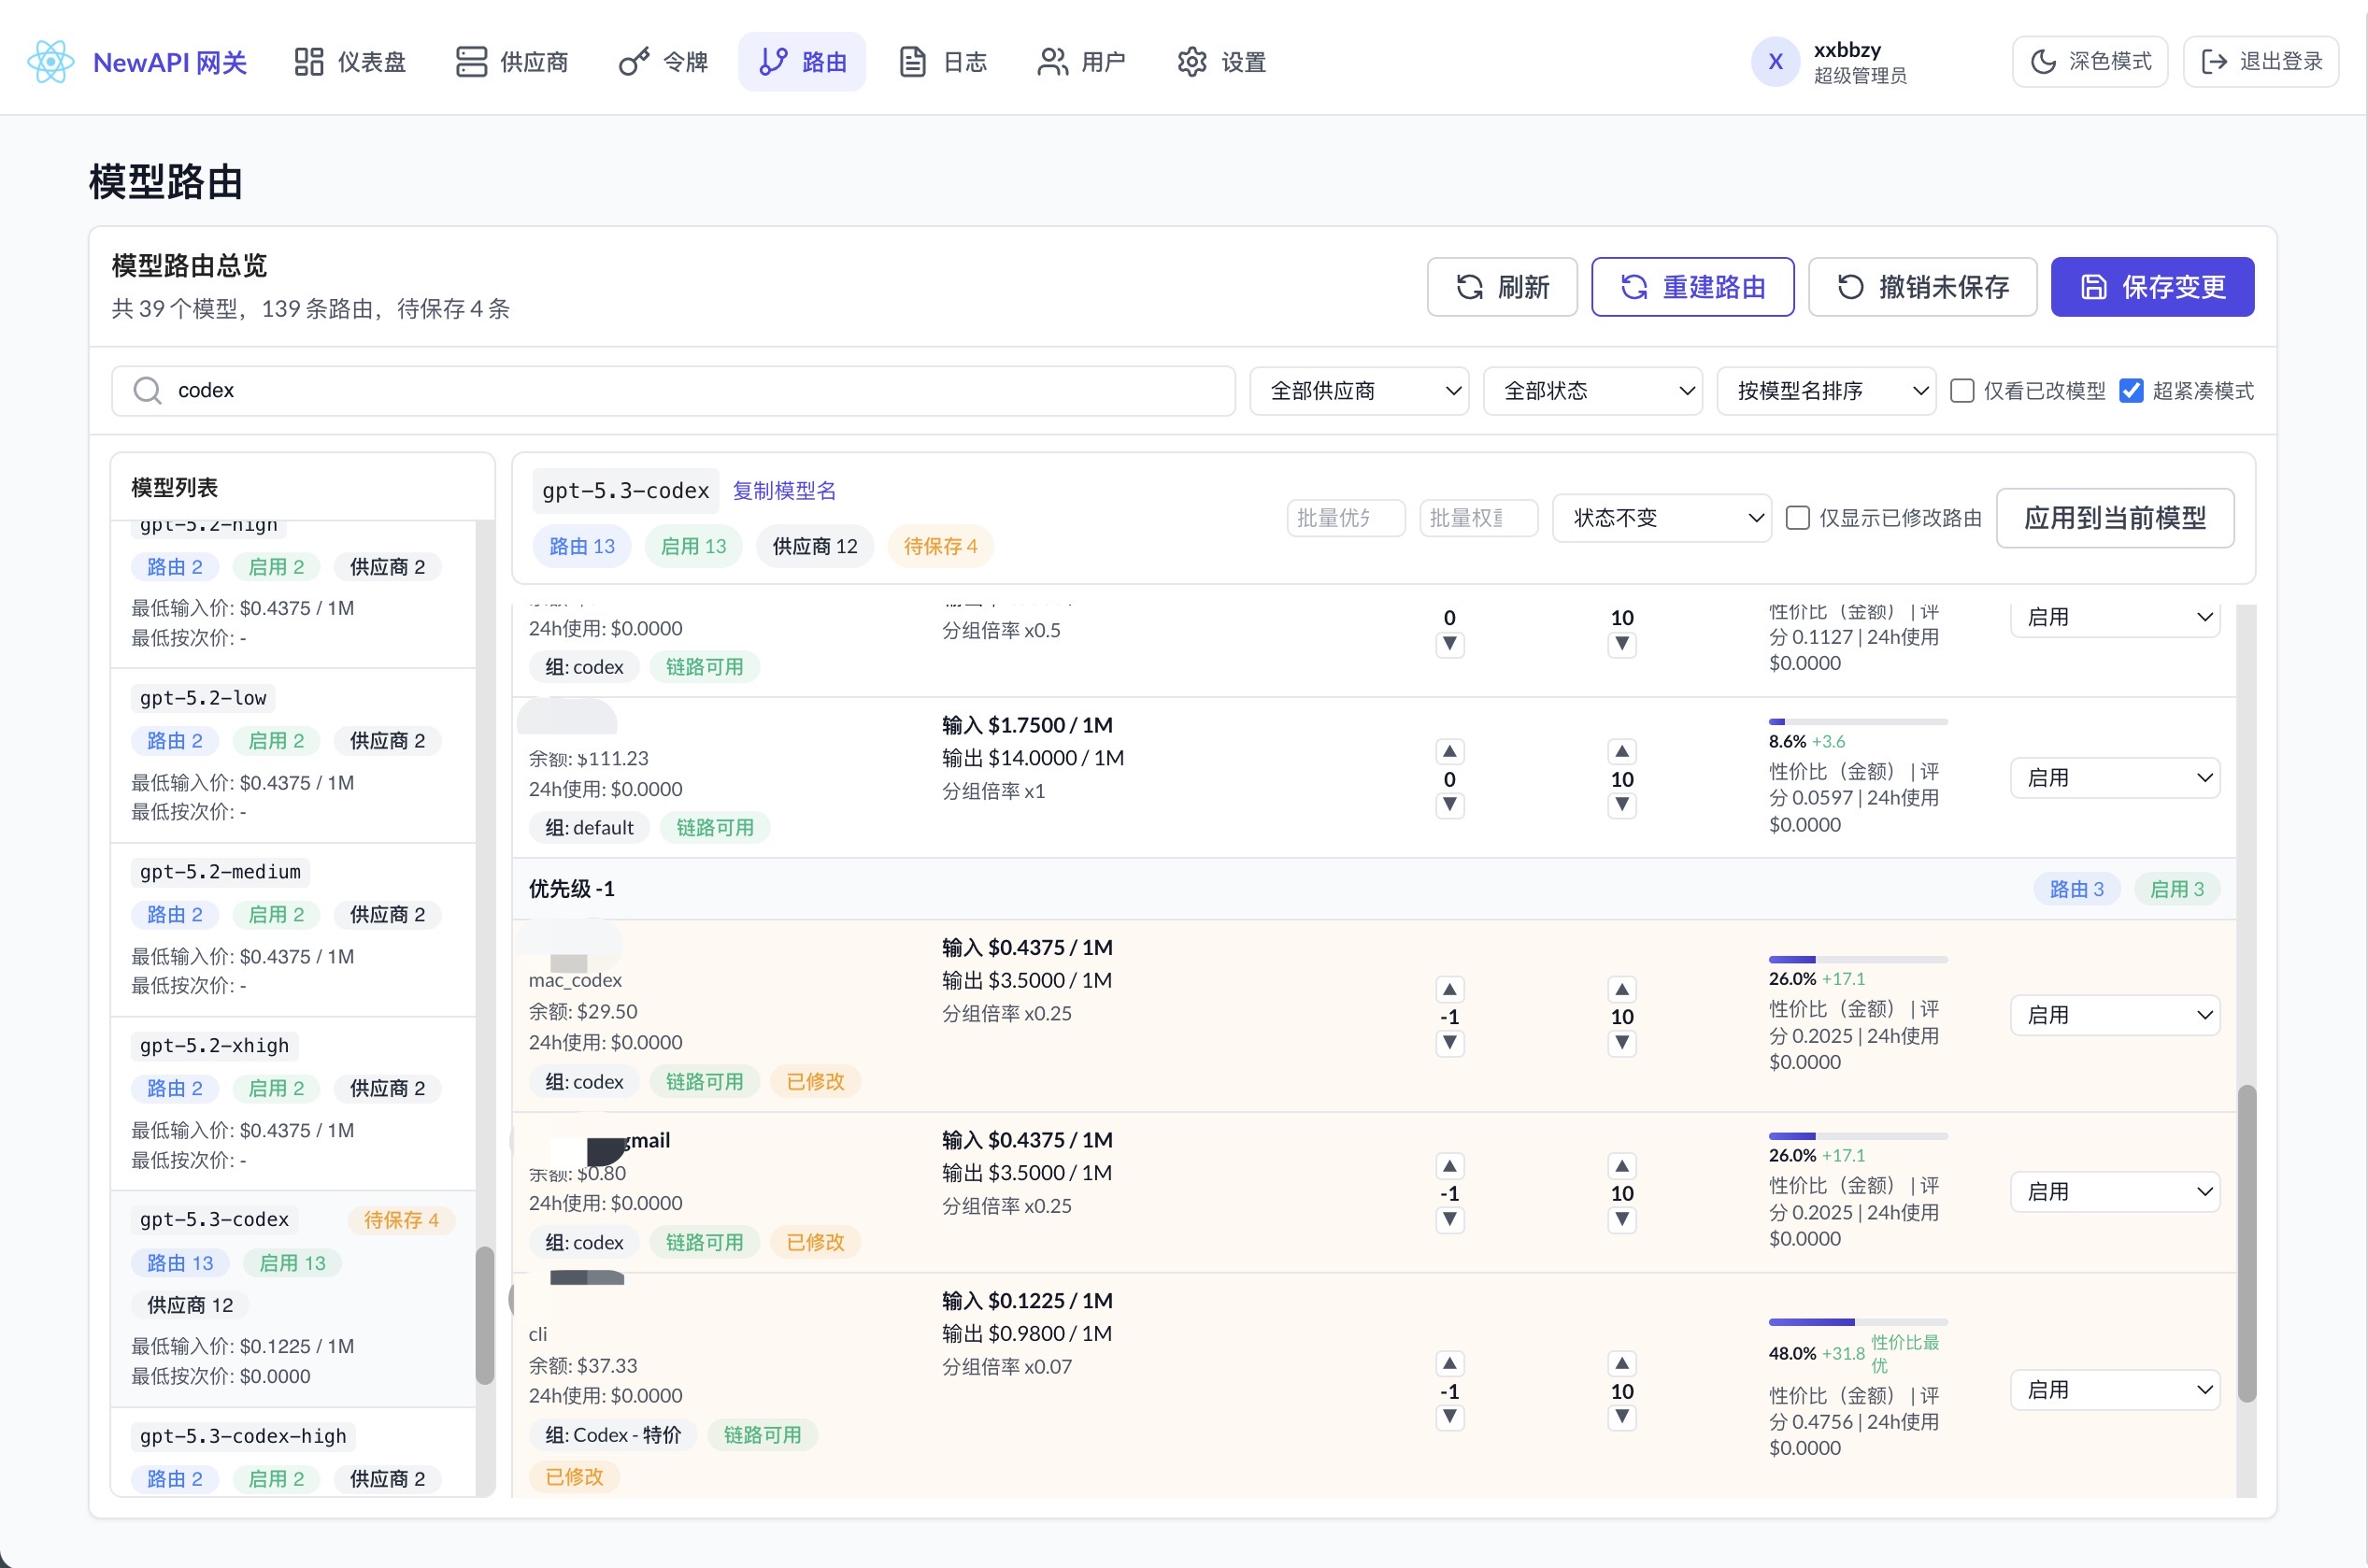Enable 仅看已改模型 checkbox
The width and height of the screenshot is (2368, 1568).
[x=1962, y=390]
